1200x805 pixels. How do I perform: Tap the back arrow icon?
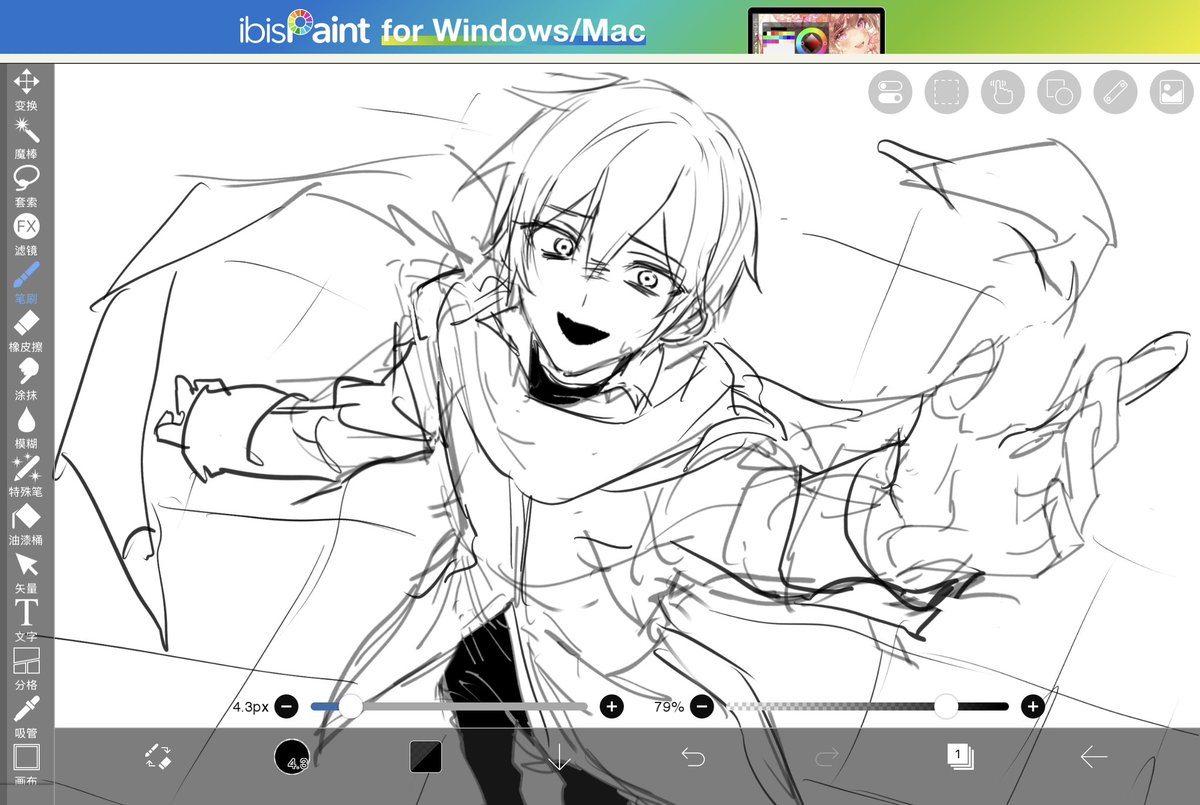[x=1093, y=757]
